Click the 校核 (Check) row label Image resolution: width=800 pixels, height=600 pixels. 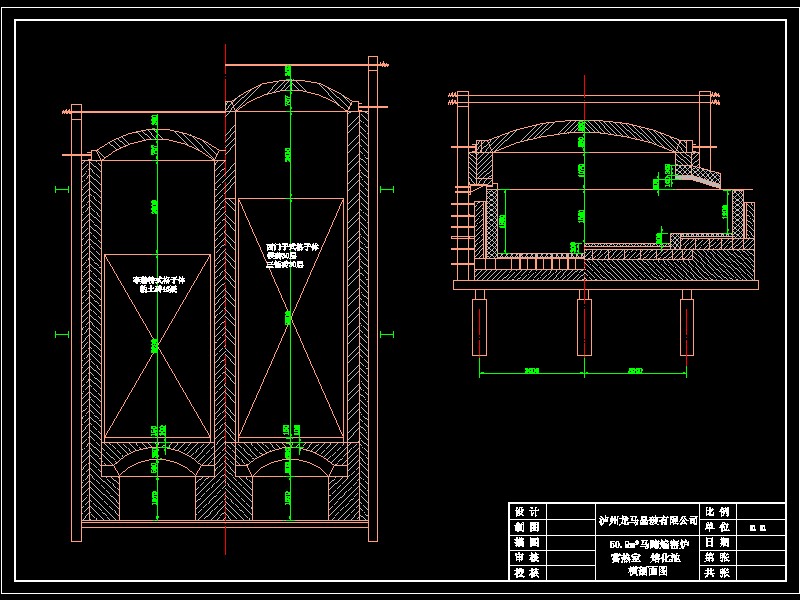(x=528, y=573)
